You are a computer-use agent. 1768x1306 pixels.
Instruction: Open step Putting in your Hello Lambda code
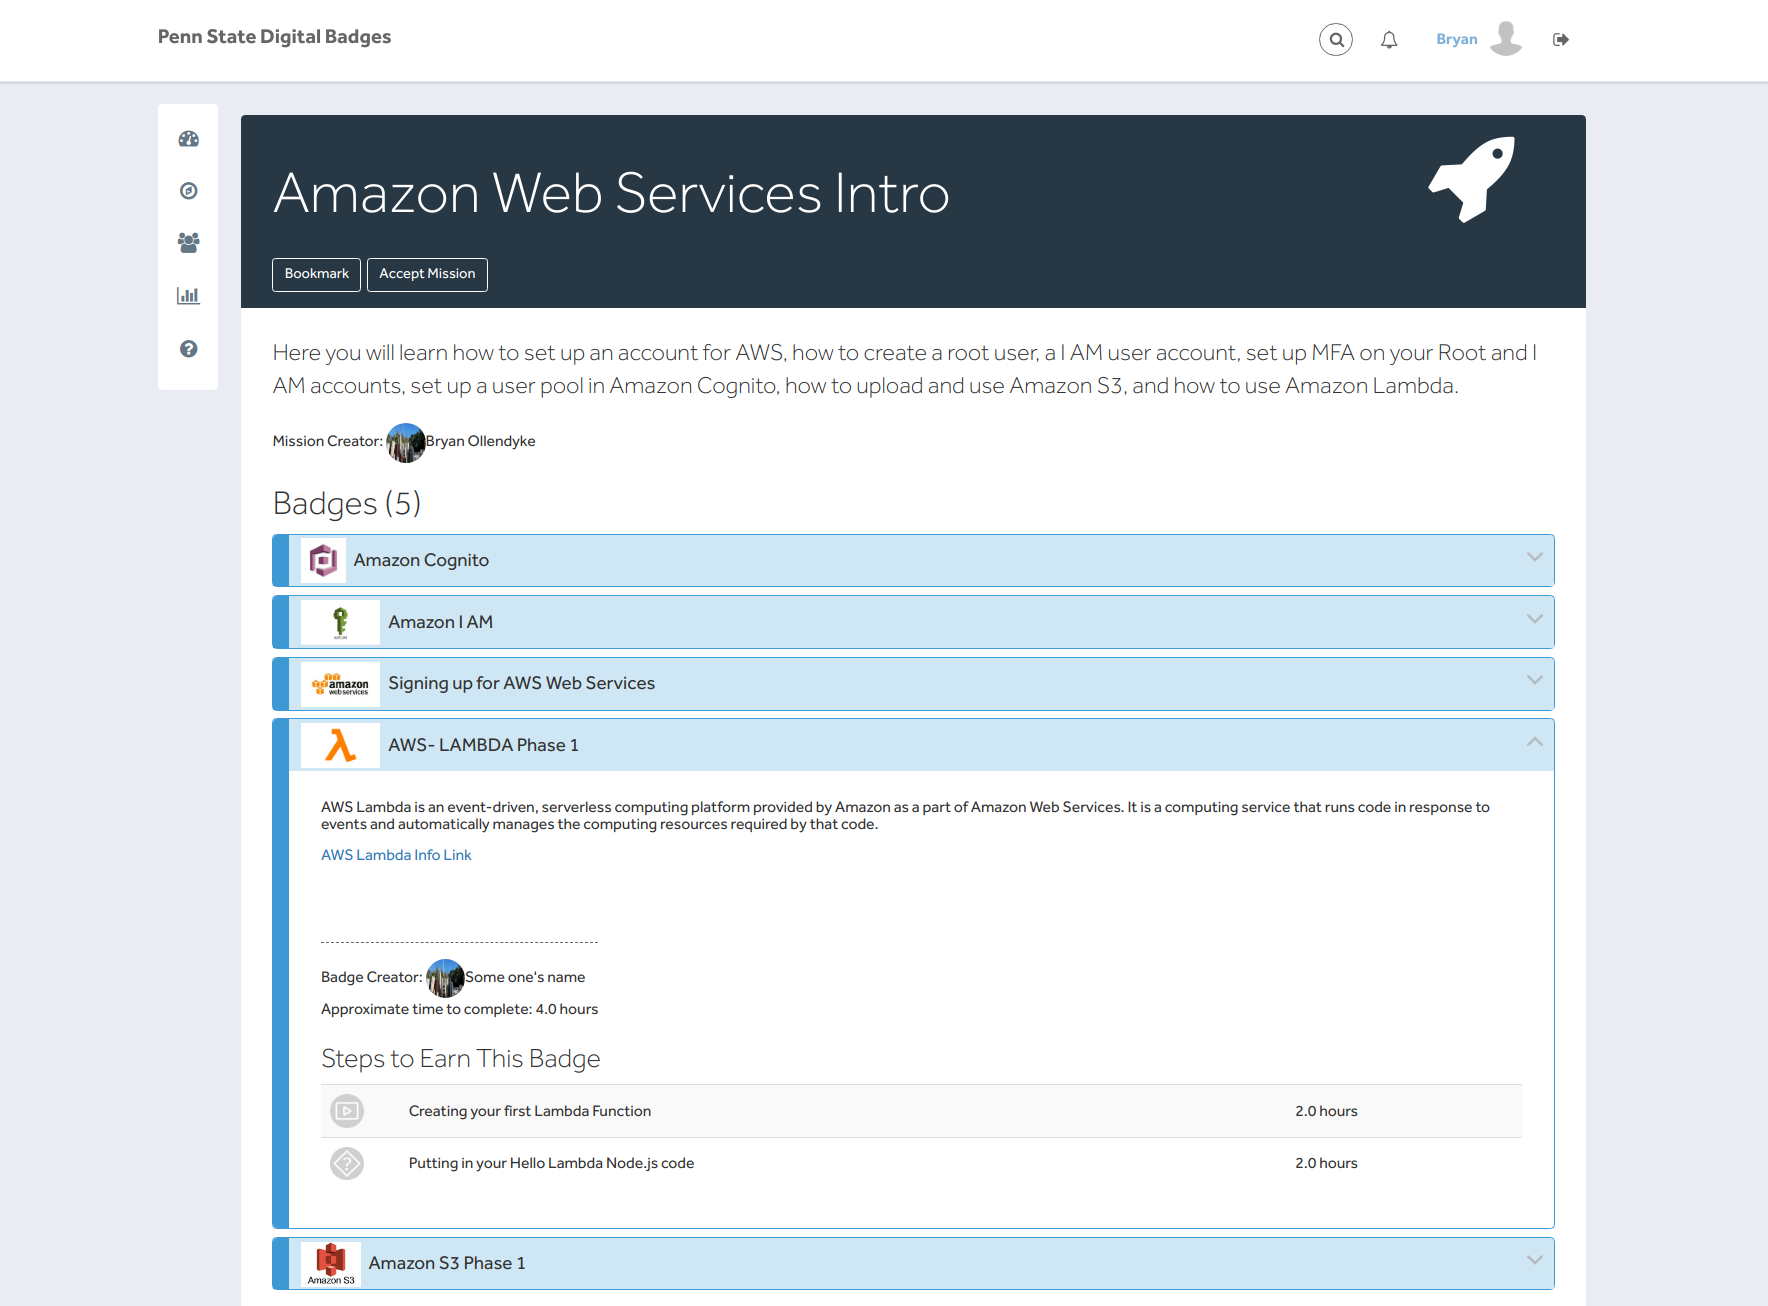pyautogui.click(x=551, y=1163)
